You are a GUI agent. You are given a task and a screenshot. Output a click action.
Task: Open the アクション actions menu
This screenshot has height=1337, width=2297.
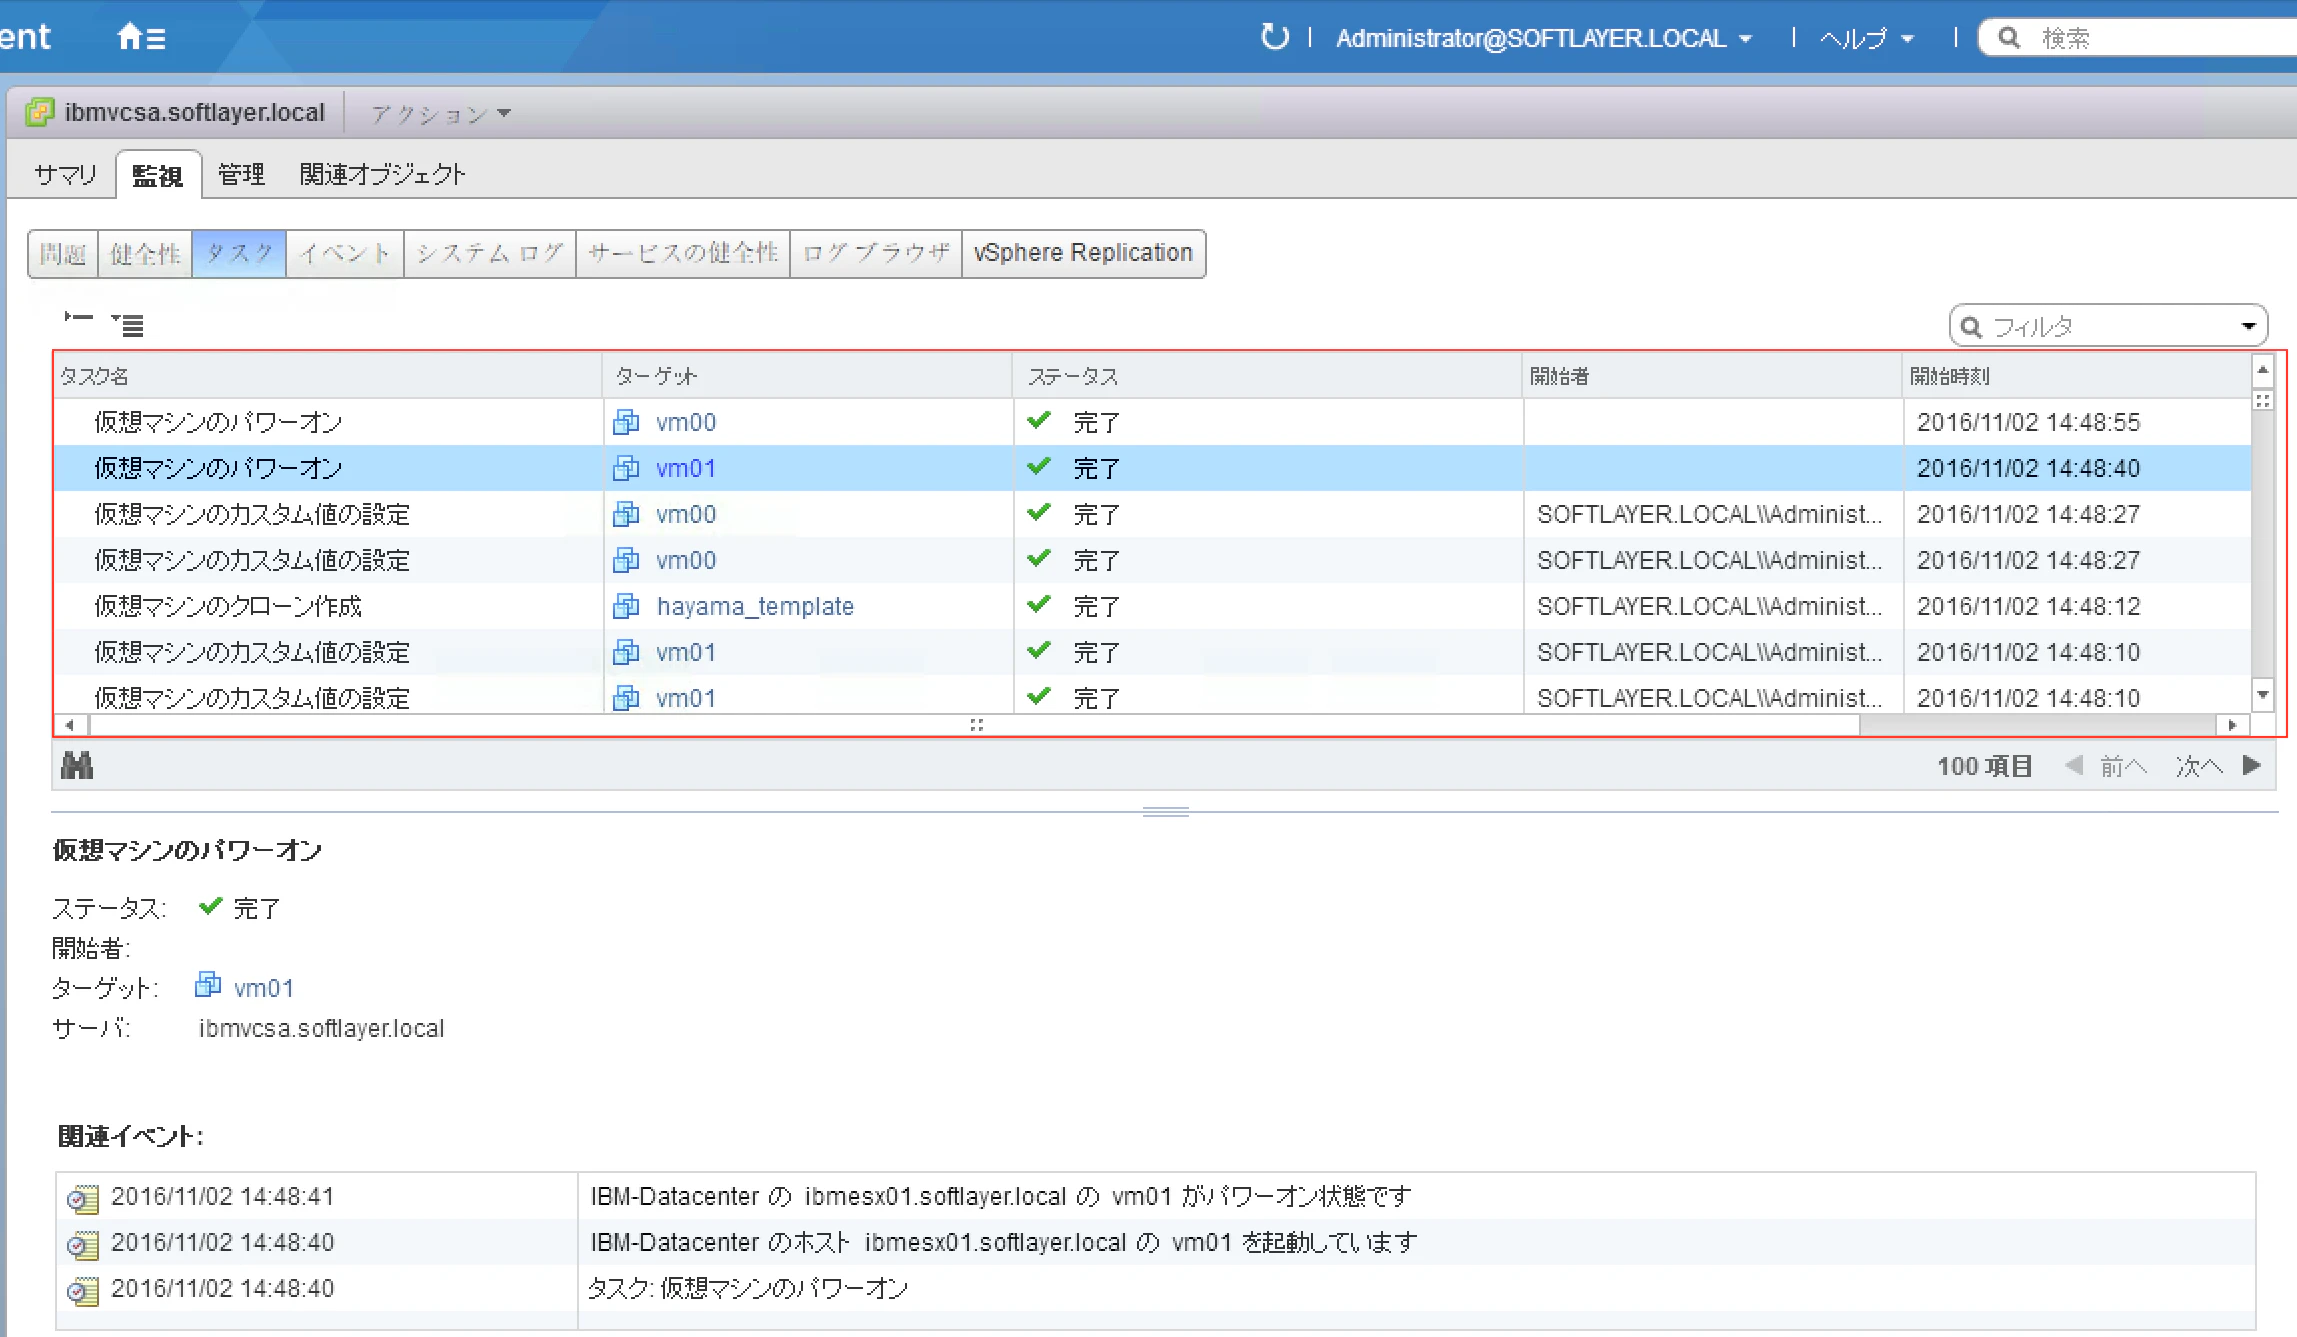click(440, 113)
